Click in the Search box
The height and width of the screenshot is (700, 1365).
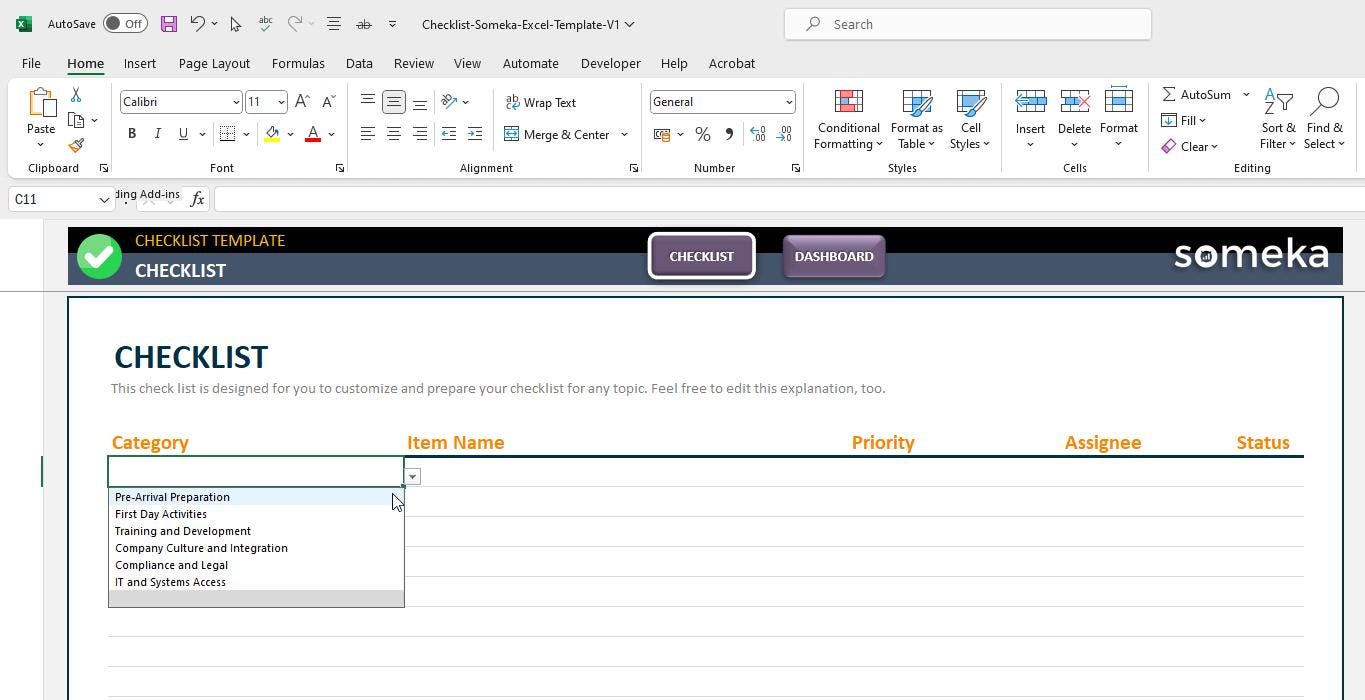coord(968,24)
